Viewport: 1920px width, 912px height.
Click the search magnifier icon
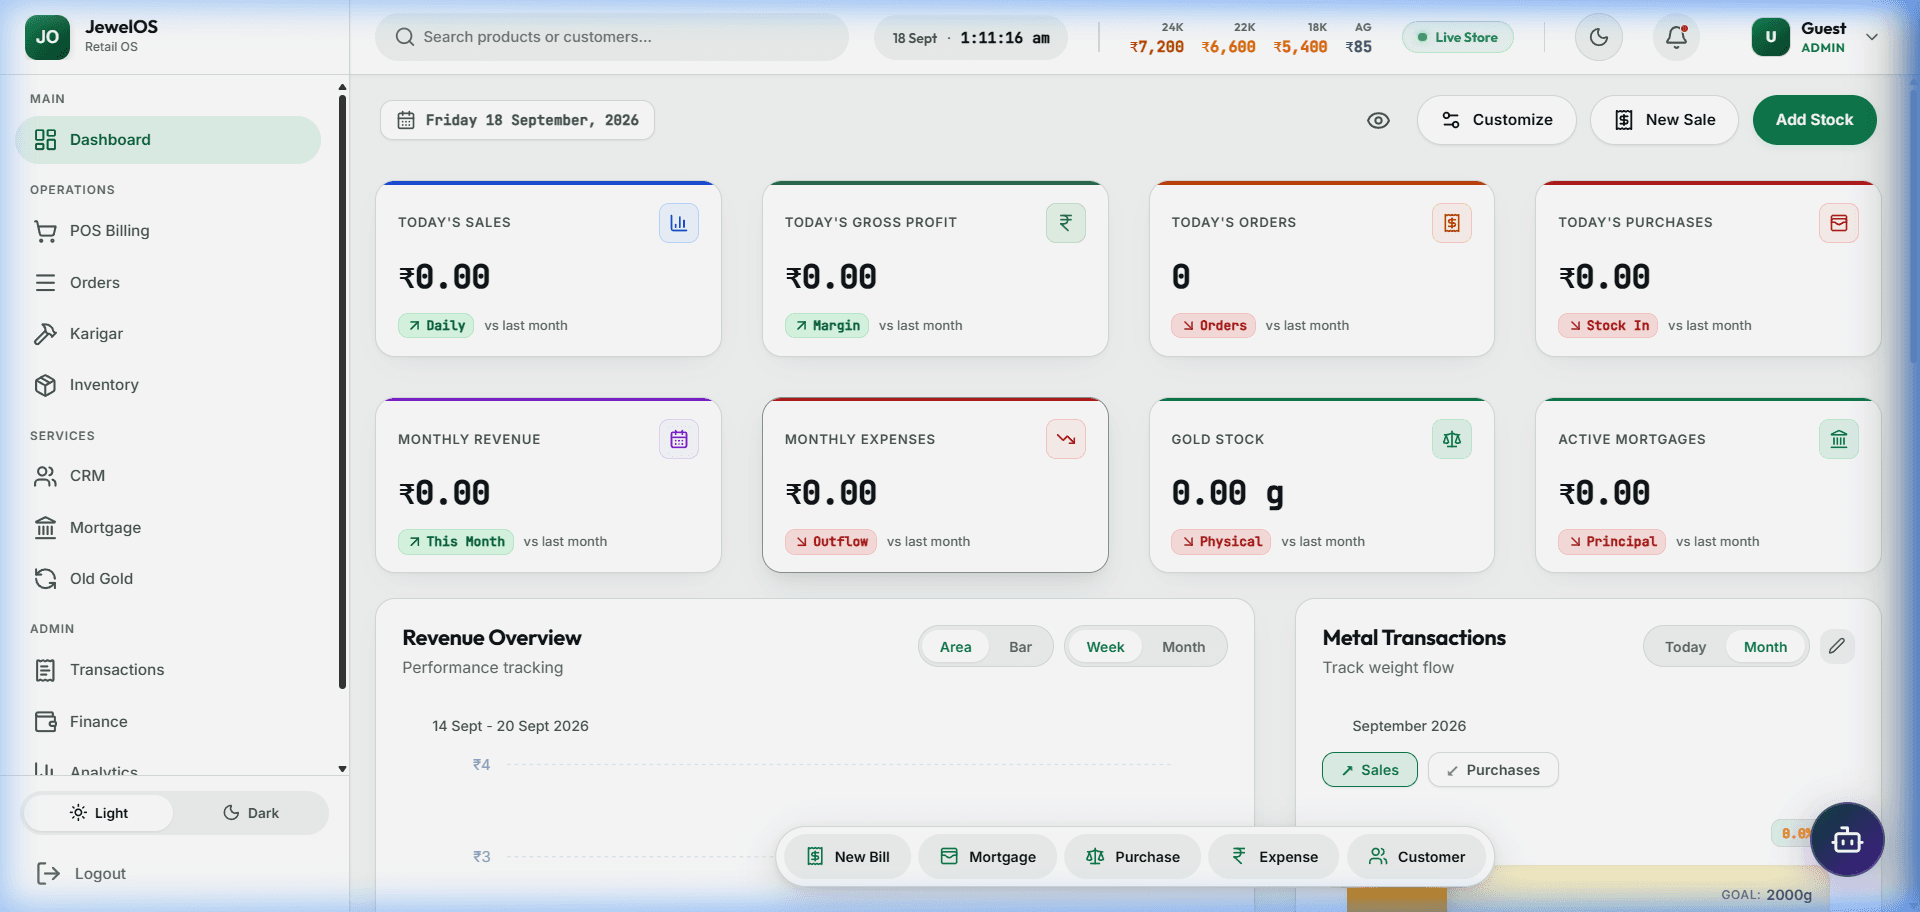point(405,37)
